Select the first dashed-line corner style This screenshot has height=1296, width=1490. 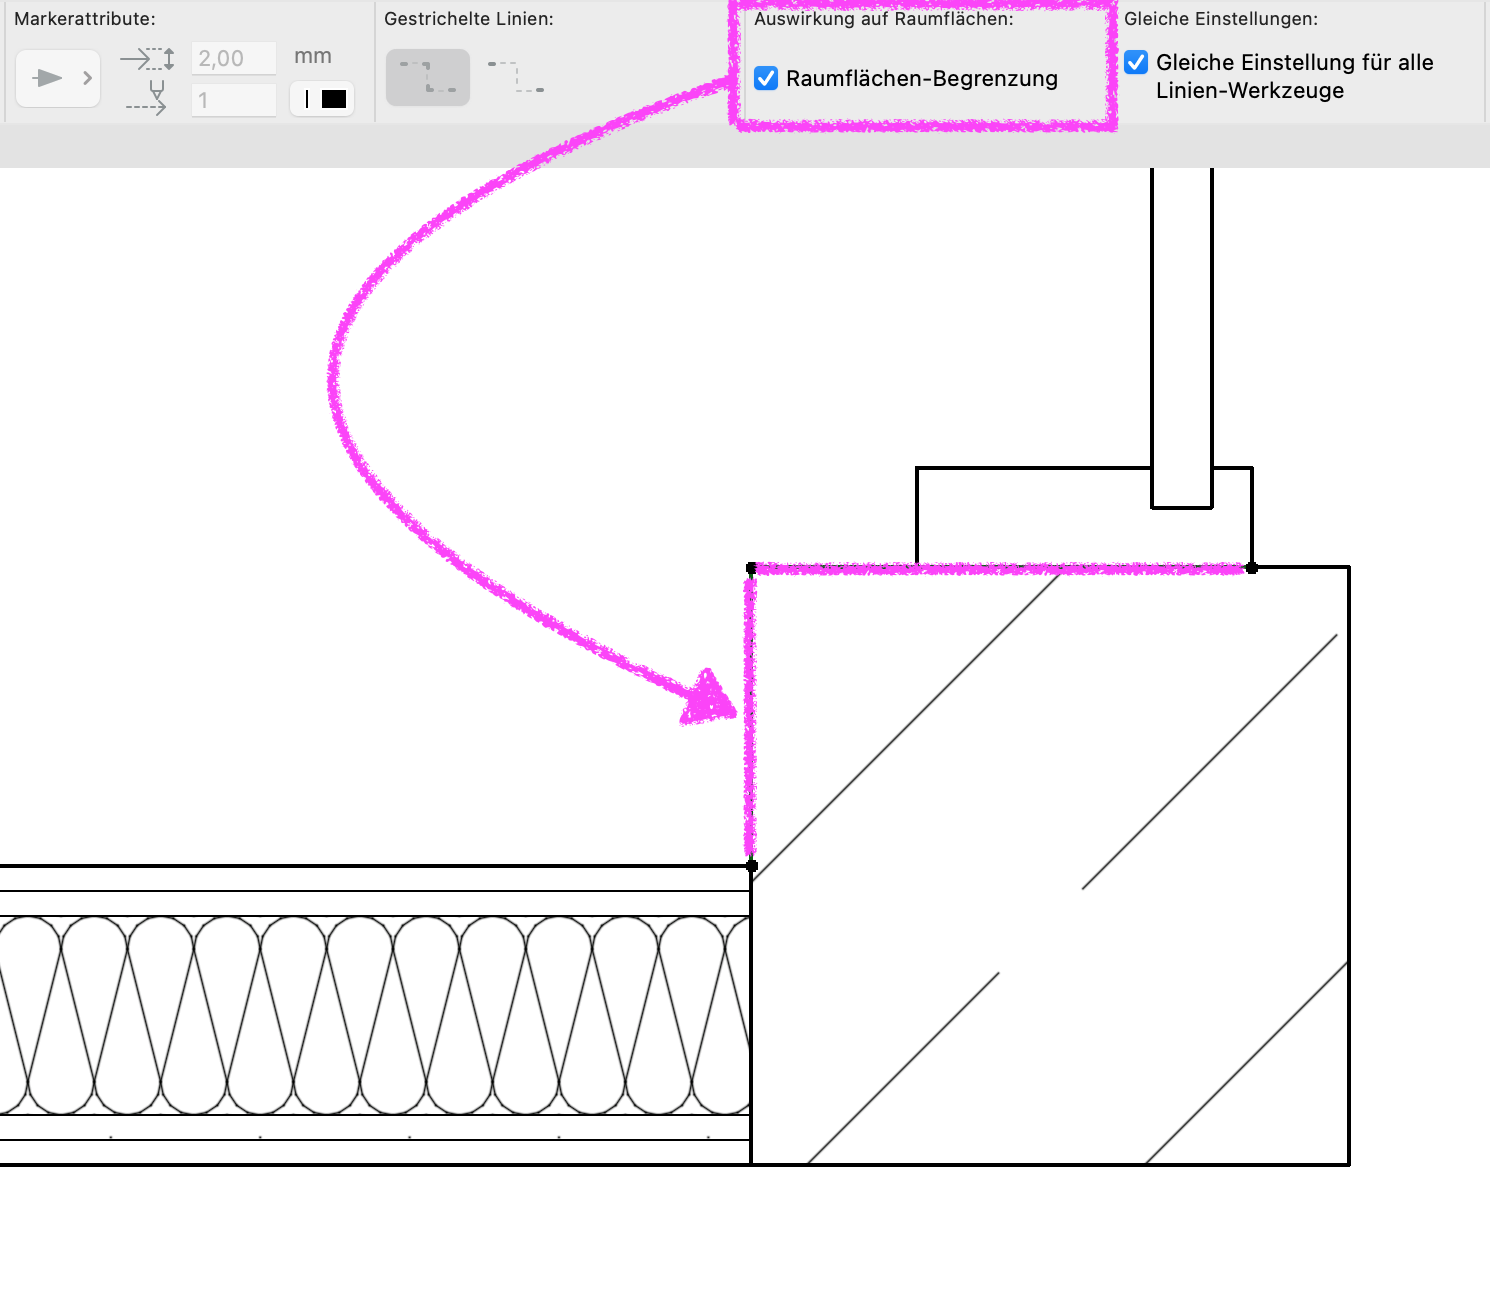(x=428, y=78)
